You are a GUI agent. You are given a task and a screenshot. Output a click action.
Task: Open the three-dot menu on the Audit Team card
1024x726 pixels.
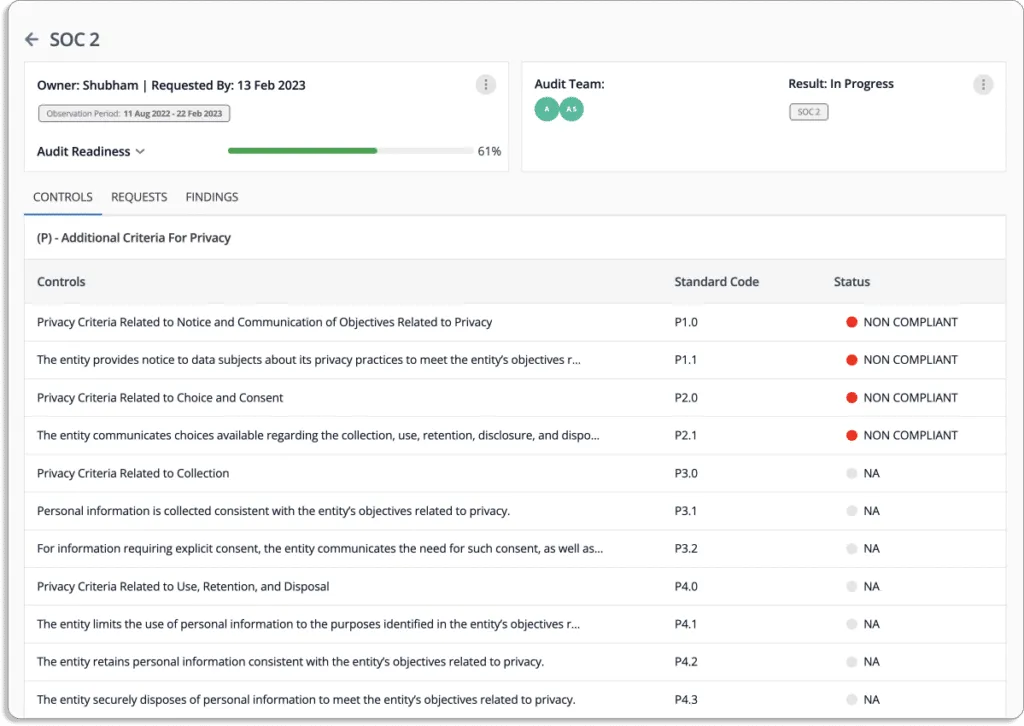point(983,85)
